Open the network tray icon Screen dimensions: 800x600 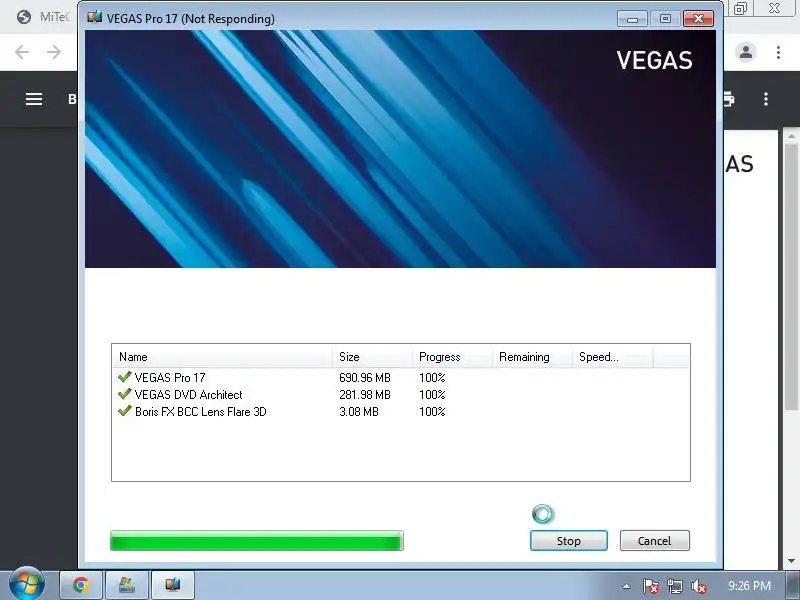674,587
